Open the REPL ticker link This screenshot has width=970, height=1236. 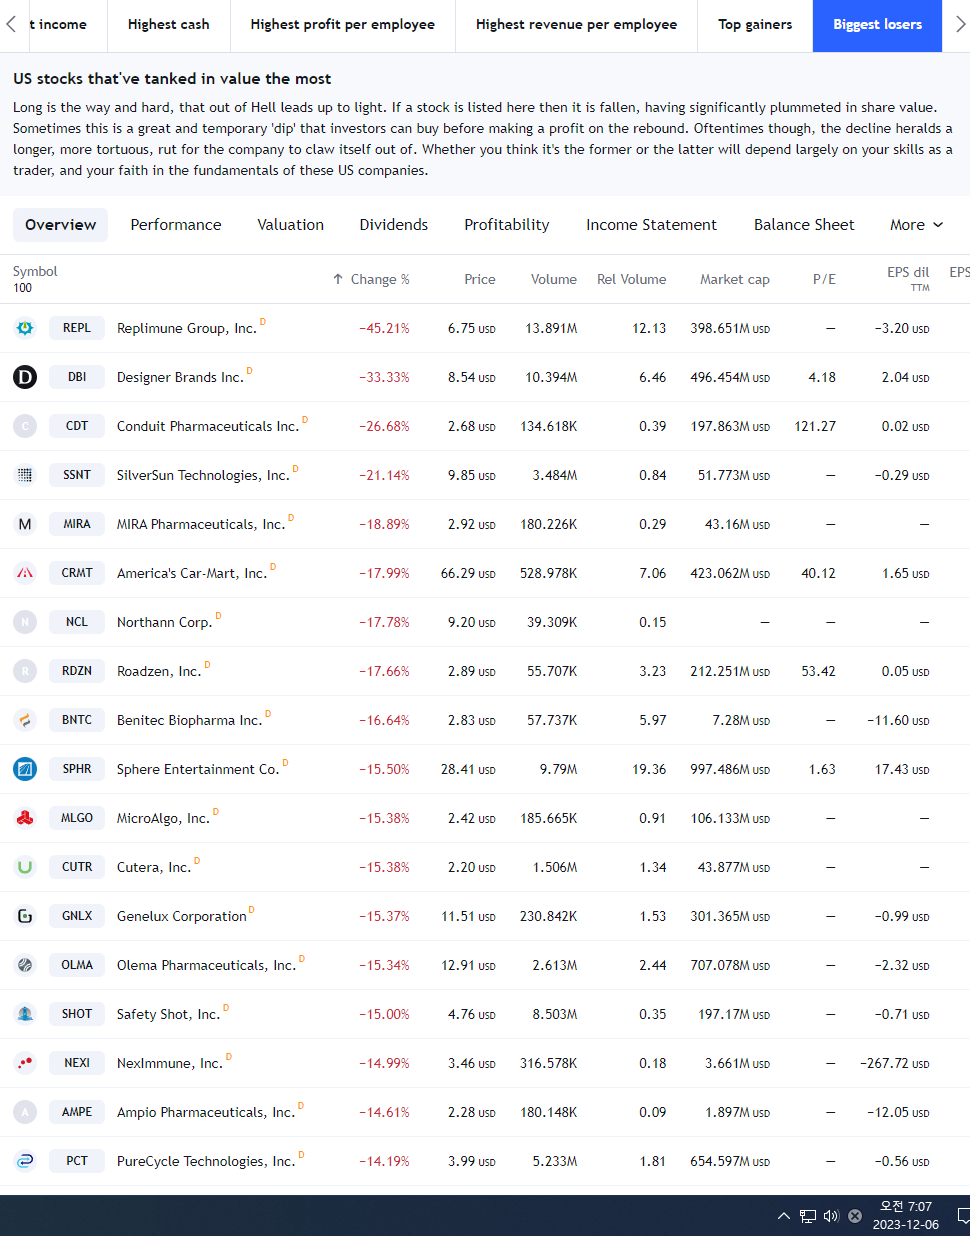point(77,328)
